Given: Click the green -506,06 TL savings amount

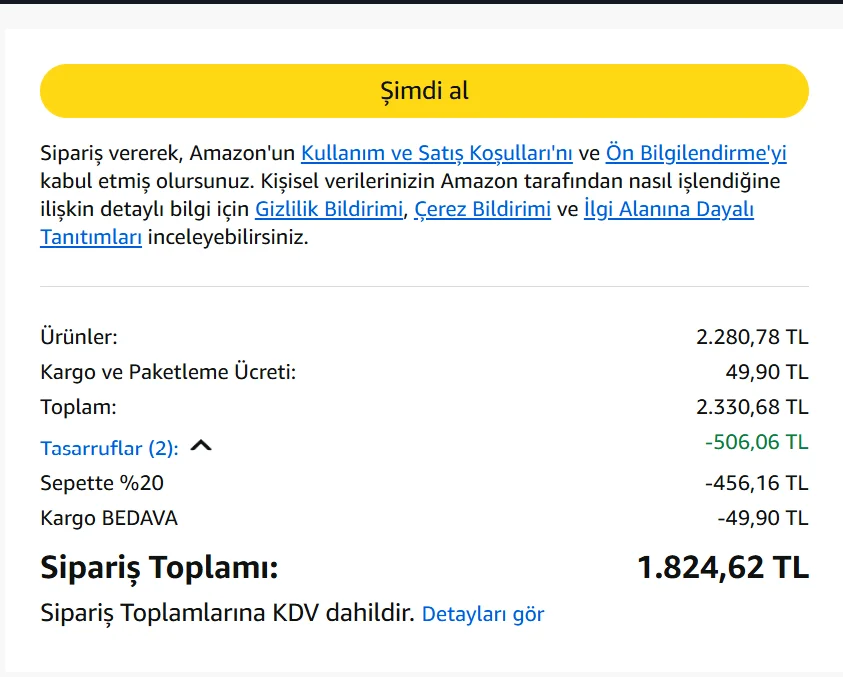Looking at the screenshot, I should (x=756, y=442).
